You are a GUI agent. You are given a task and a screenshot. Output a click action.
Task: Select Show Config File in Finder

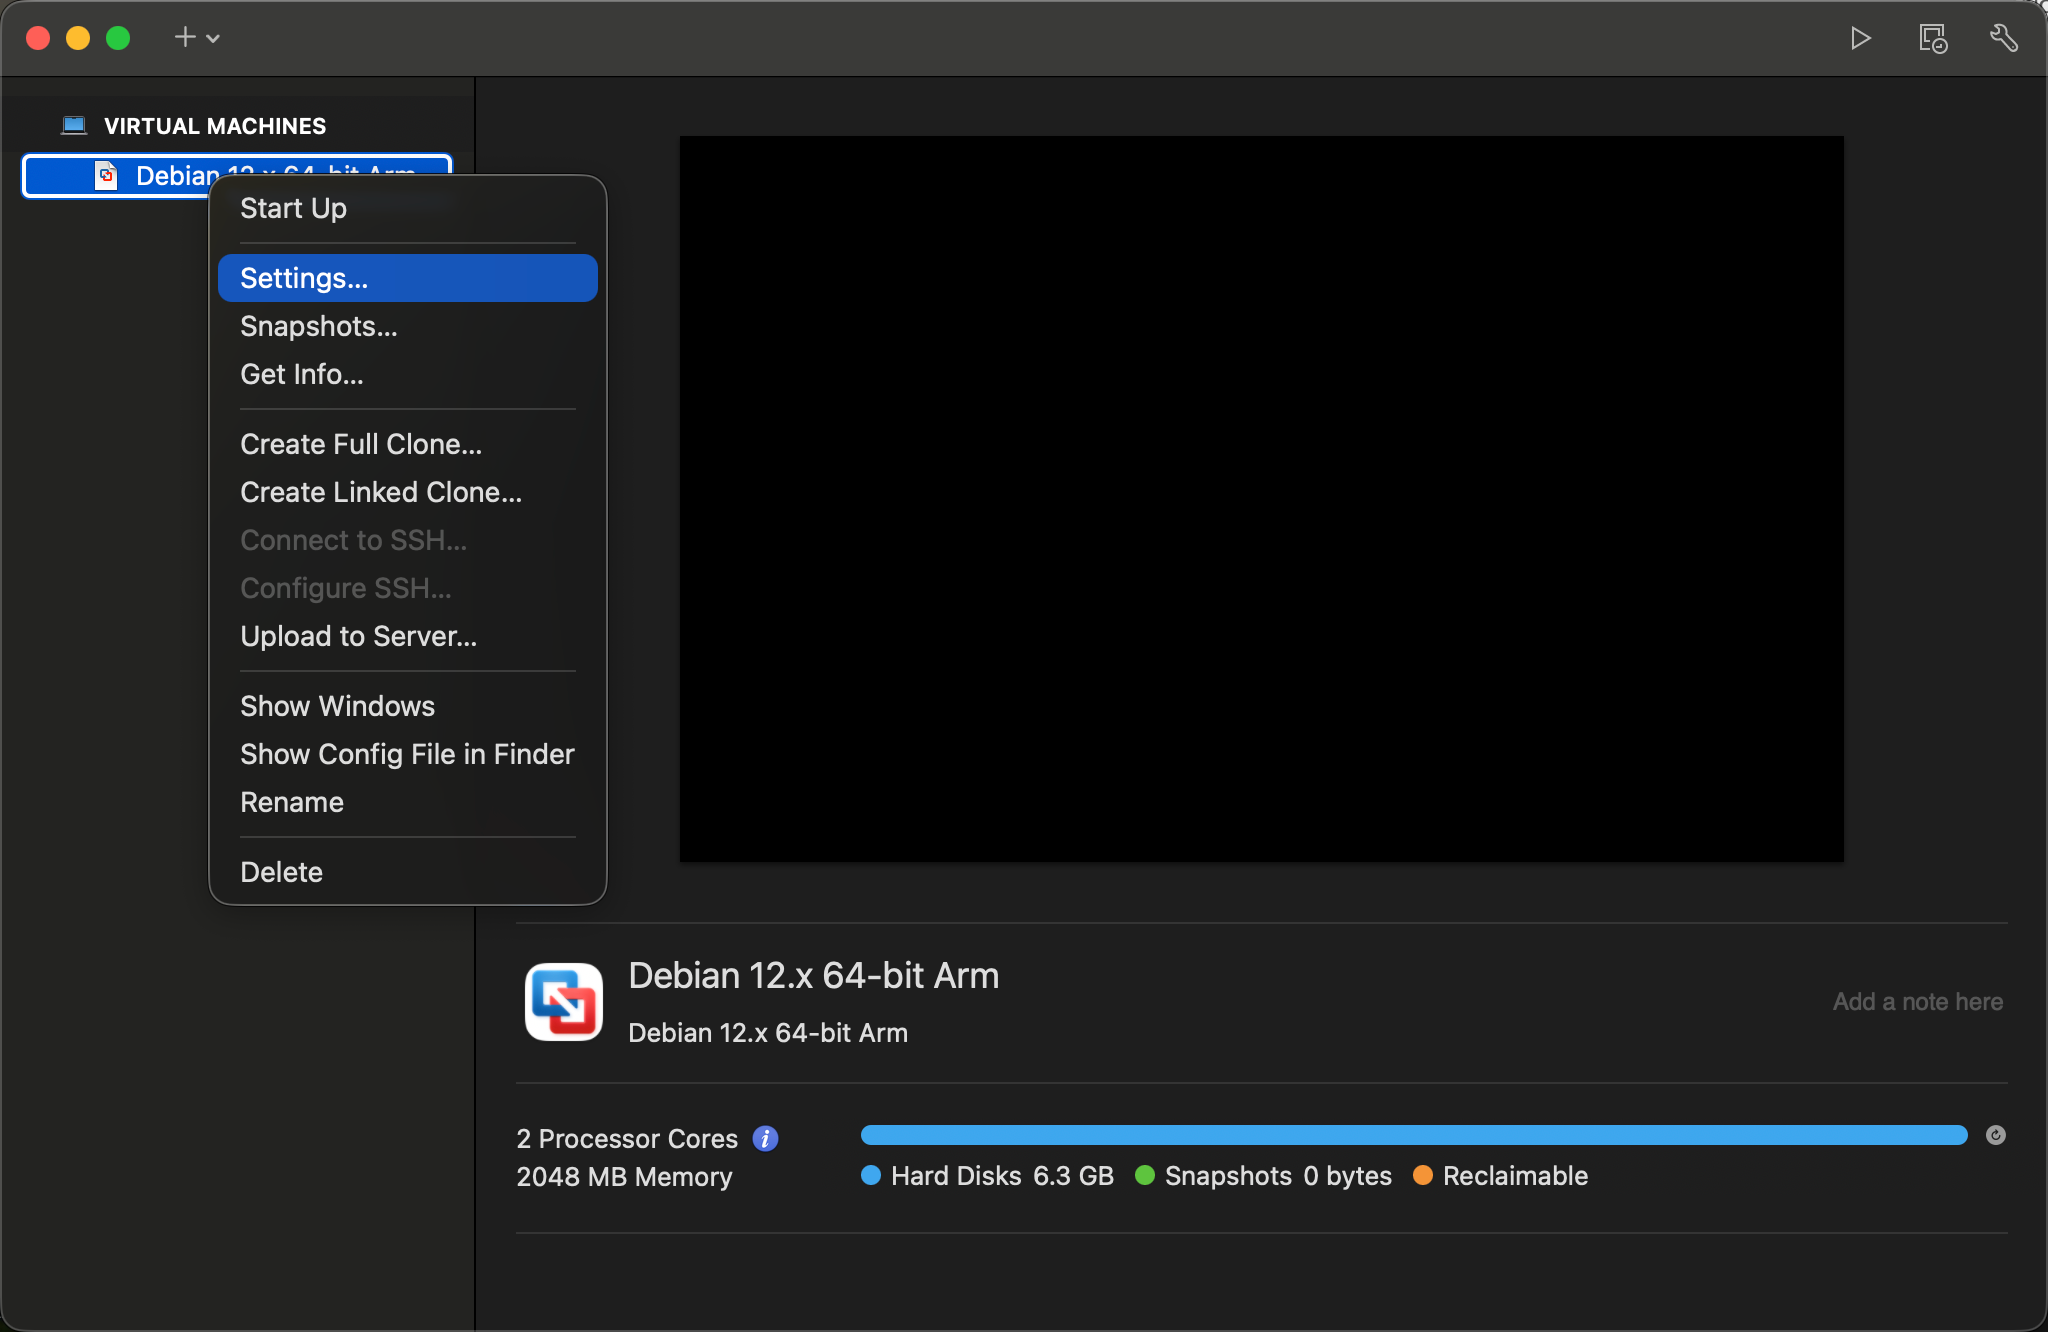pyautogui.click(x=406, y=754)
